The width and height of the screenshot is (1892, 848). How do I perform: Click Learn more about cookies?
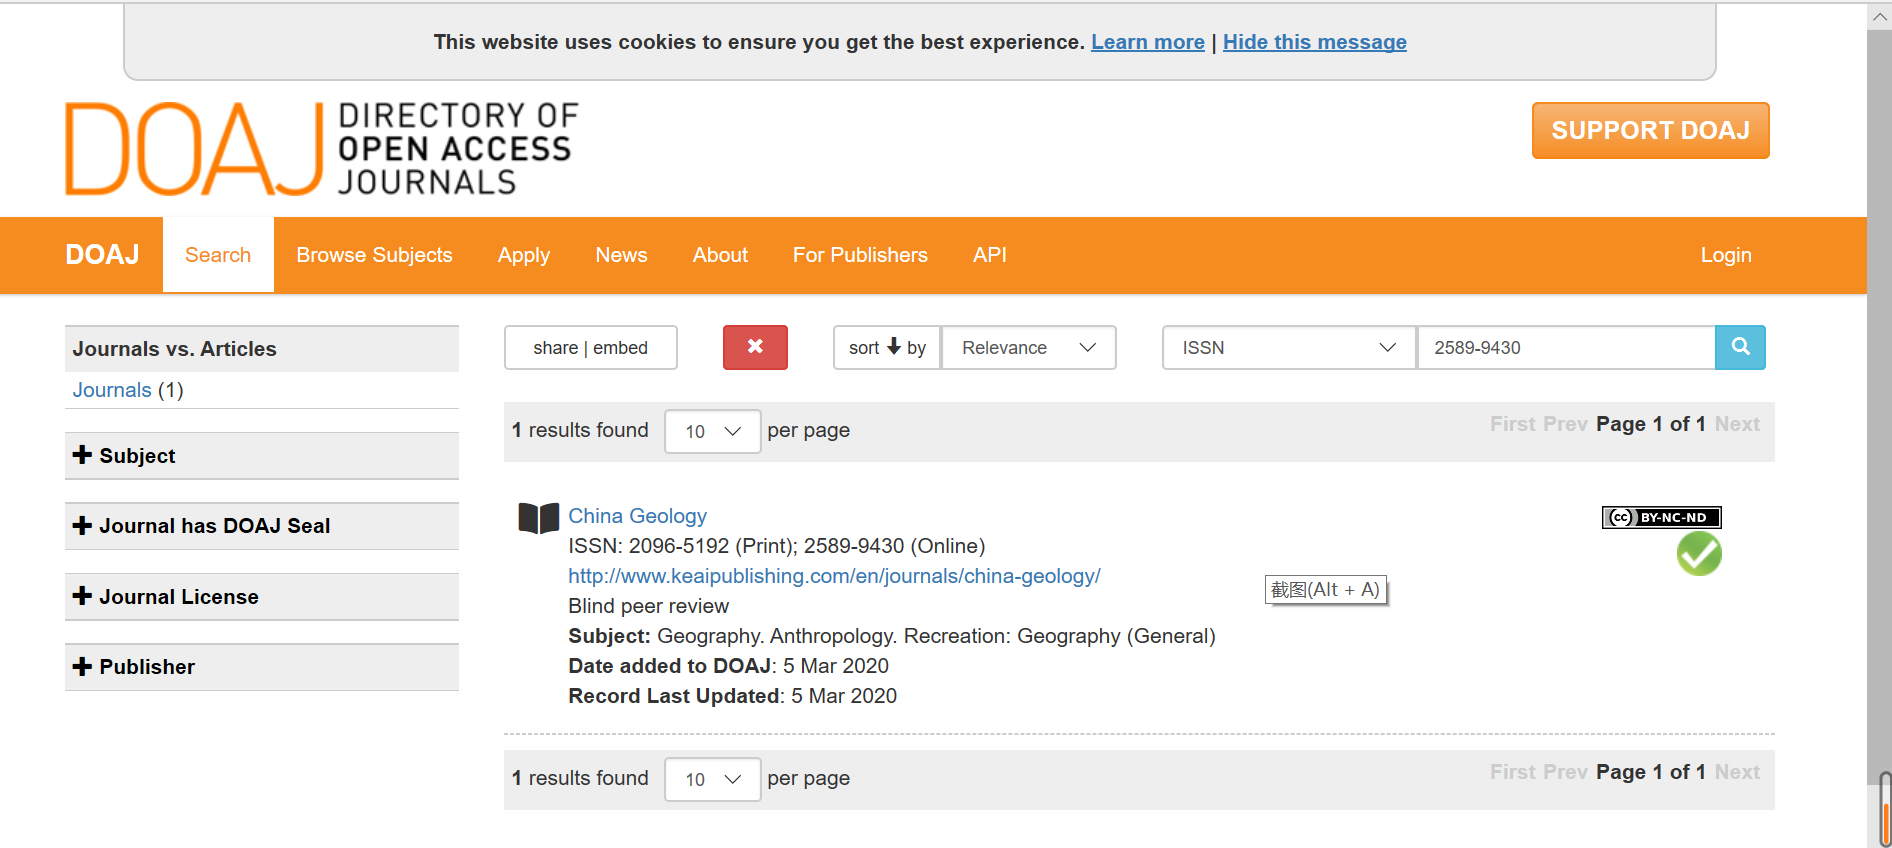click(1148, 42)
